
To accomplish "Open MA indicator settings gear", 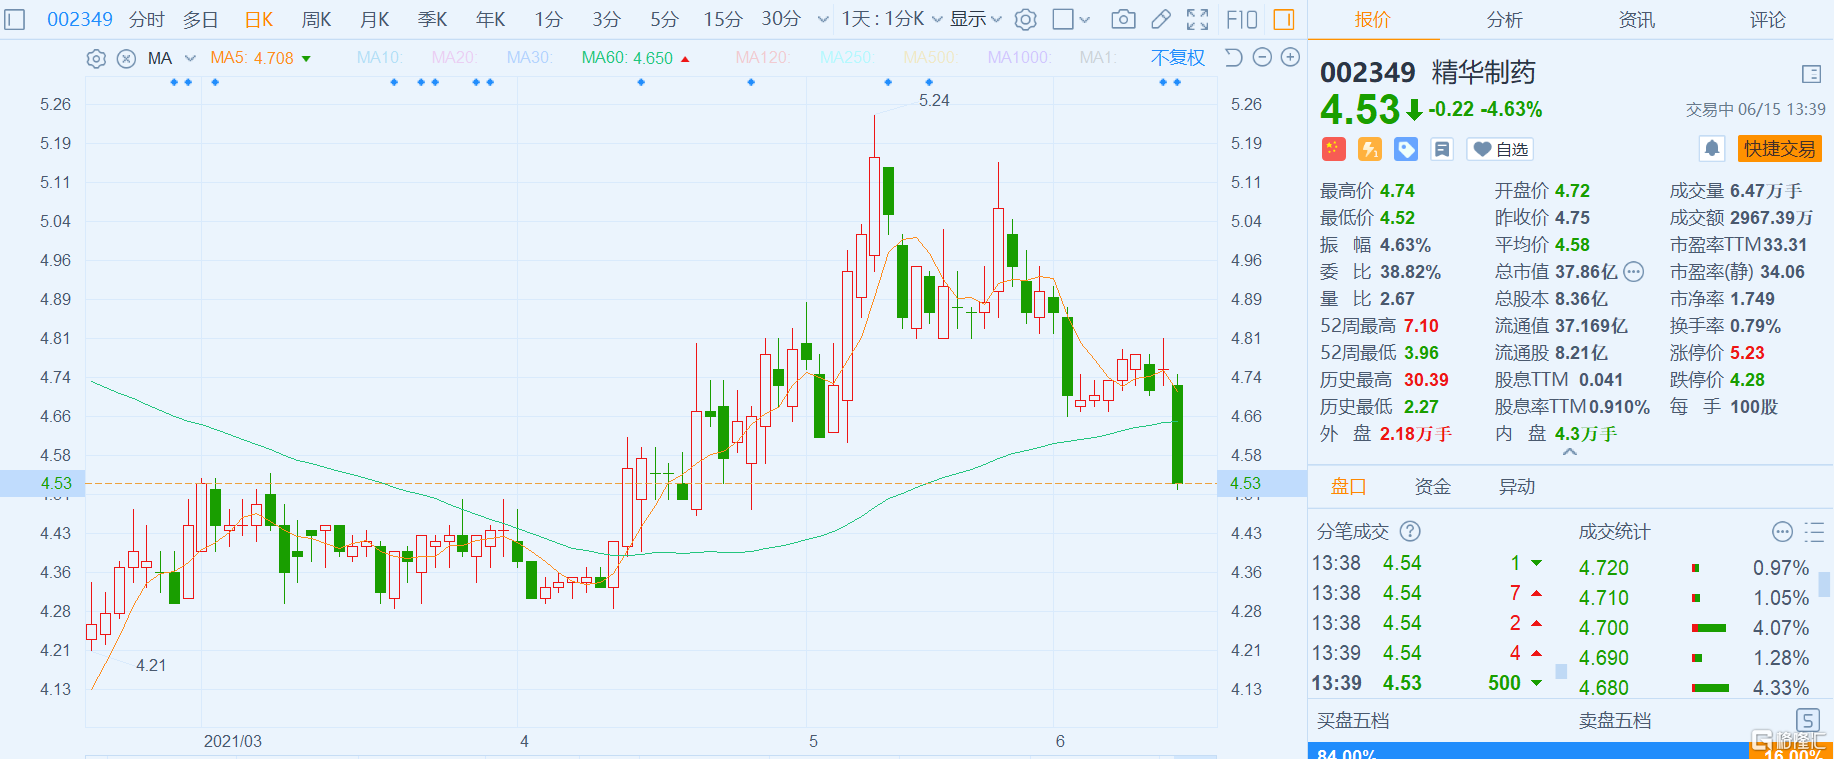I will pyautogui.click(x=96, y=58).
